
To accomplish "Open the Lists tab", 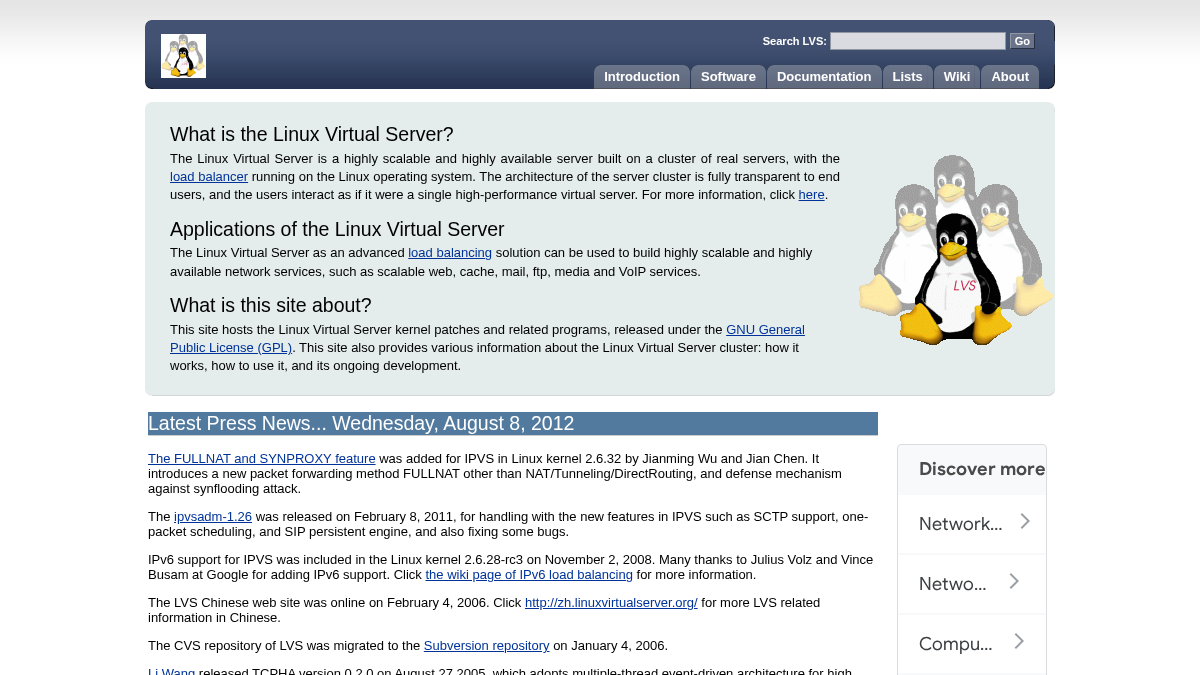I will [x=907, y=77].
